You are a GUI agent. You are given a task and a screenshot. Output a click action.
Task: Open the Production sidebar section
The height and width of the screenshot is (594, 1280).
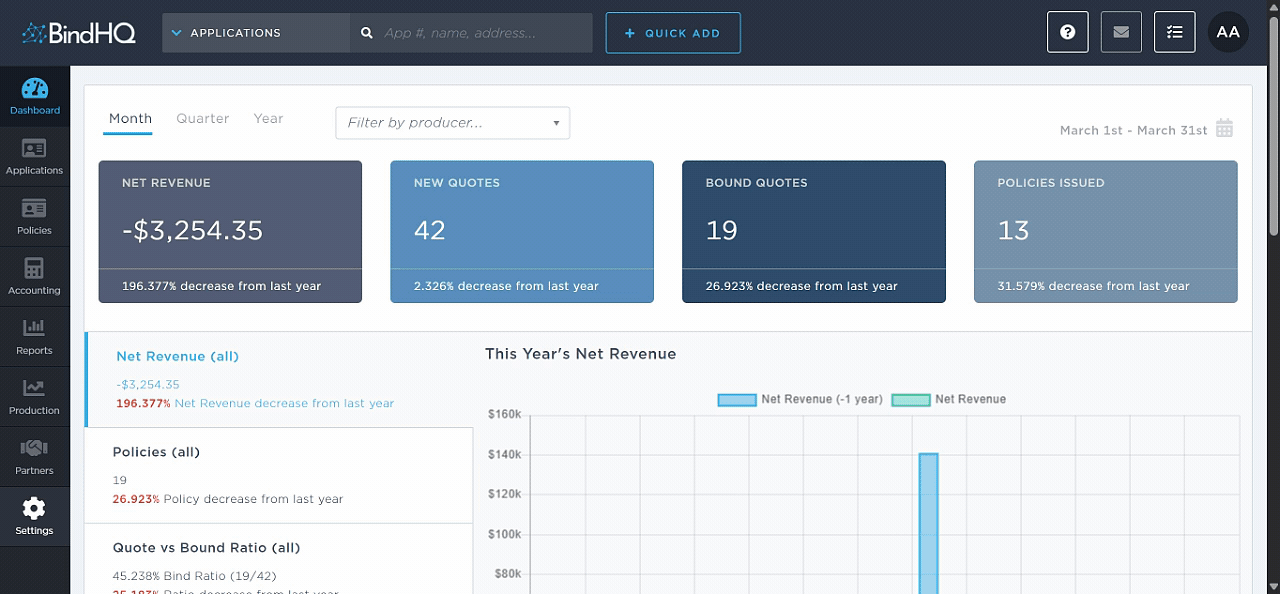tap(35, 396)
